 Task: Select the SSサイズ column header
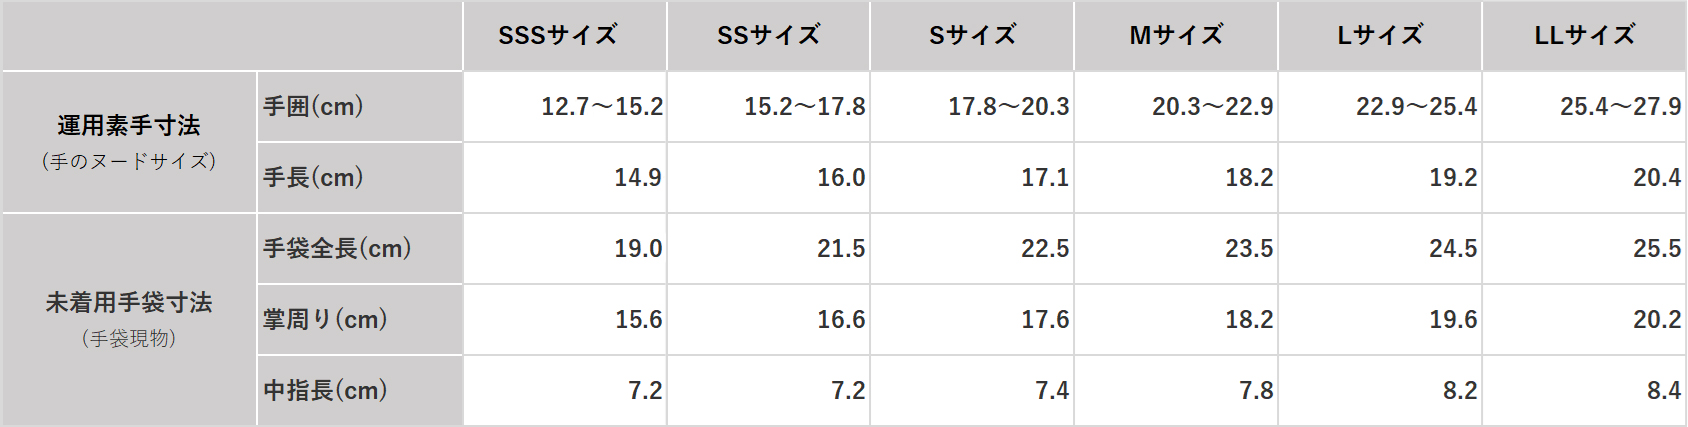(x=768, y=36)
